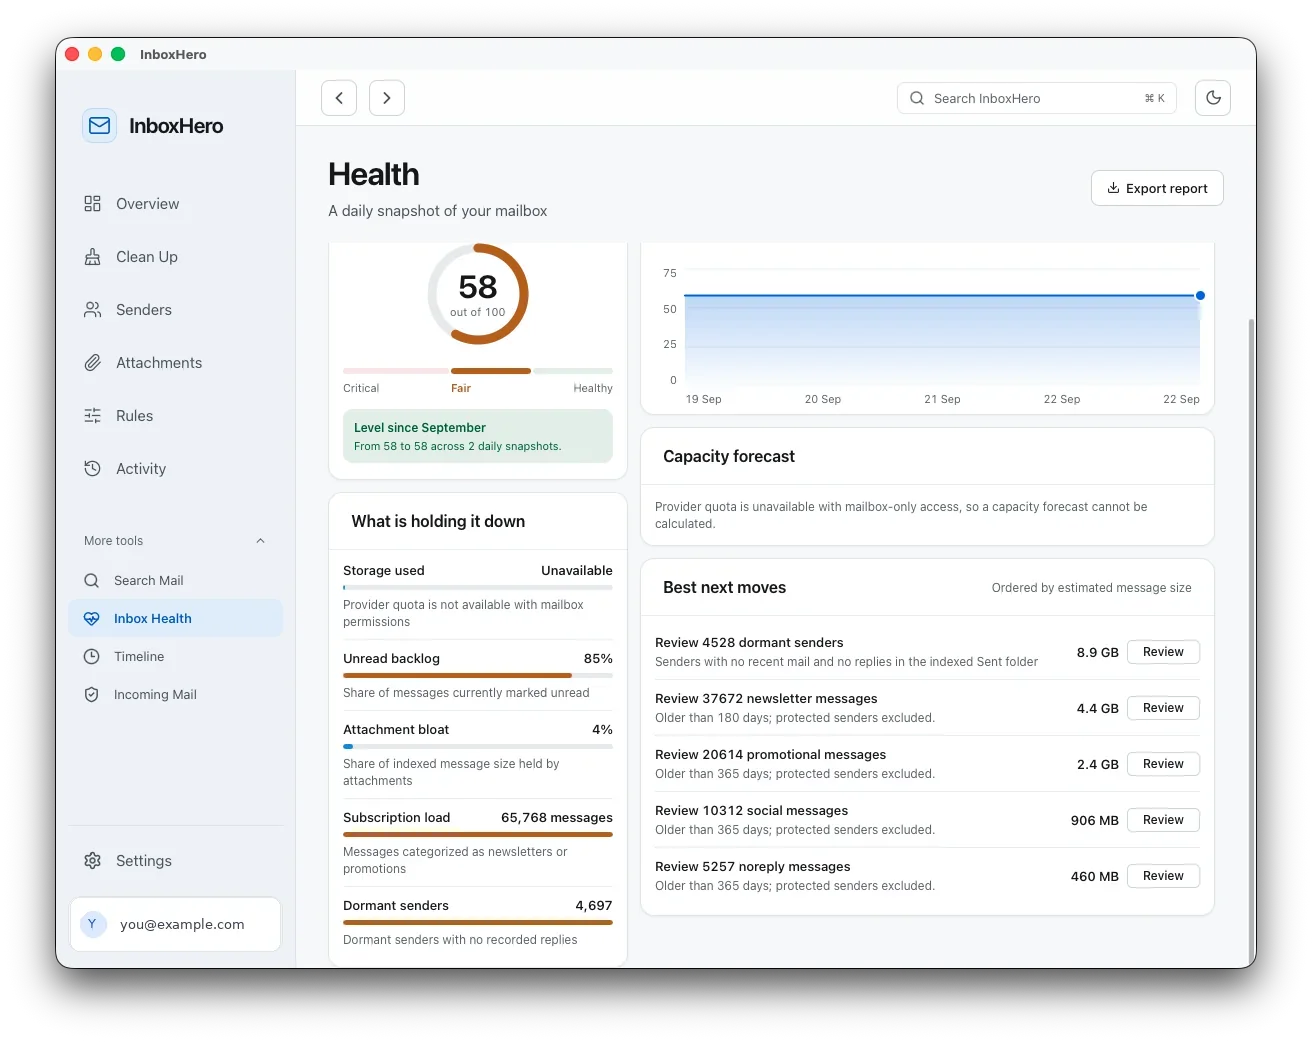The image size is (1312, 1042).
Task: Click the Inbox Health heart icon
Action: (x=92, y=619)
